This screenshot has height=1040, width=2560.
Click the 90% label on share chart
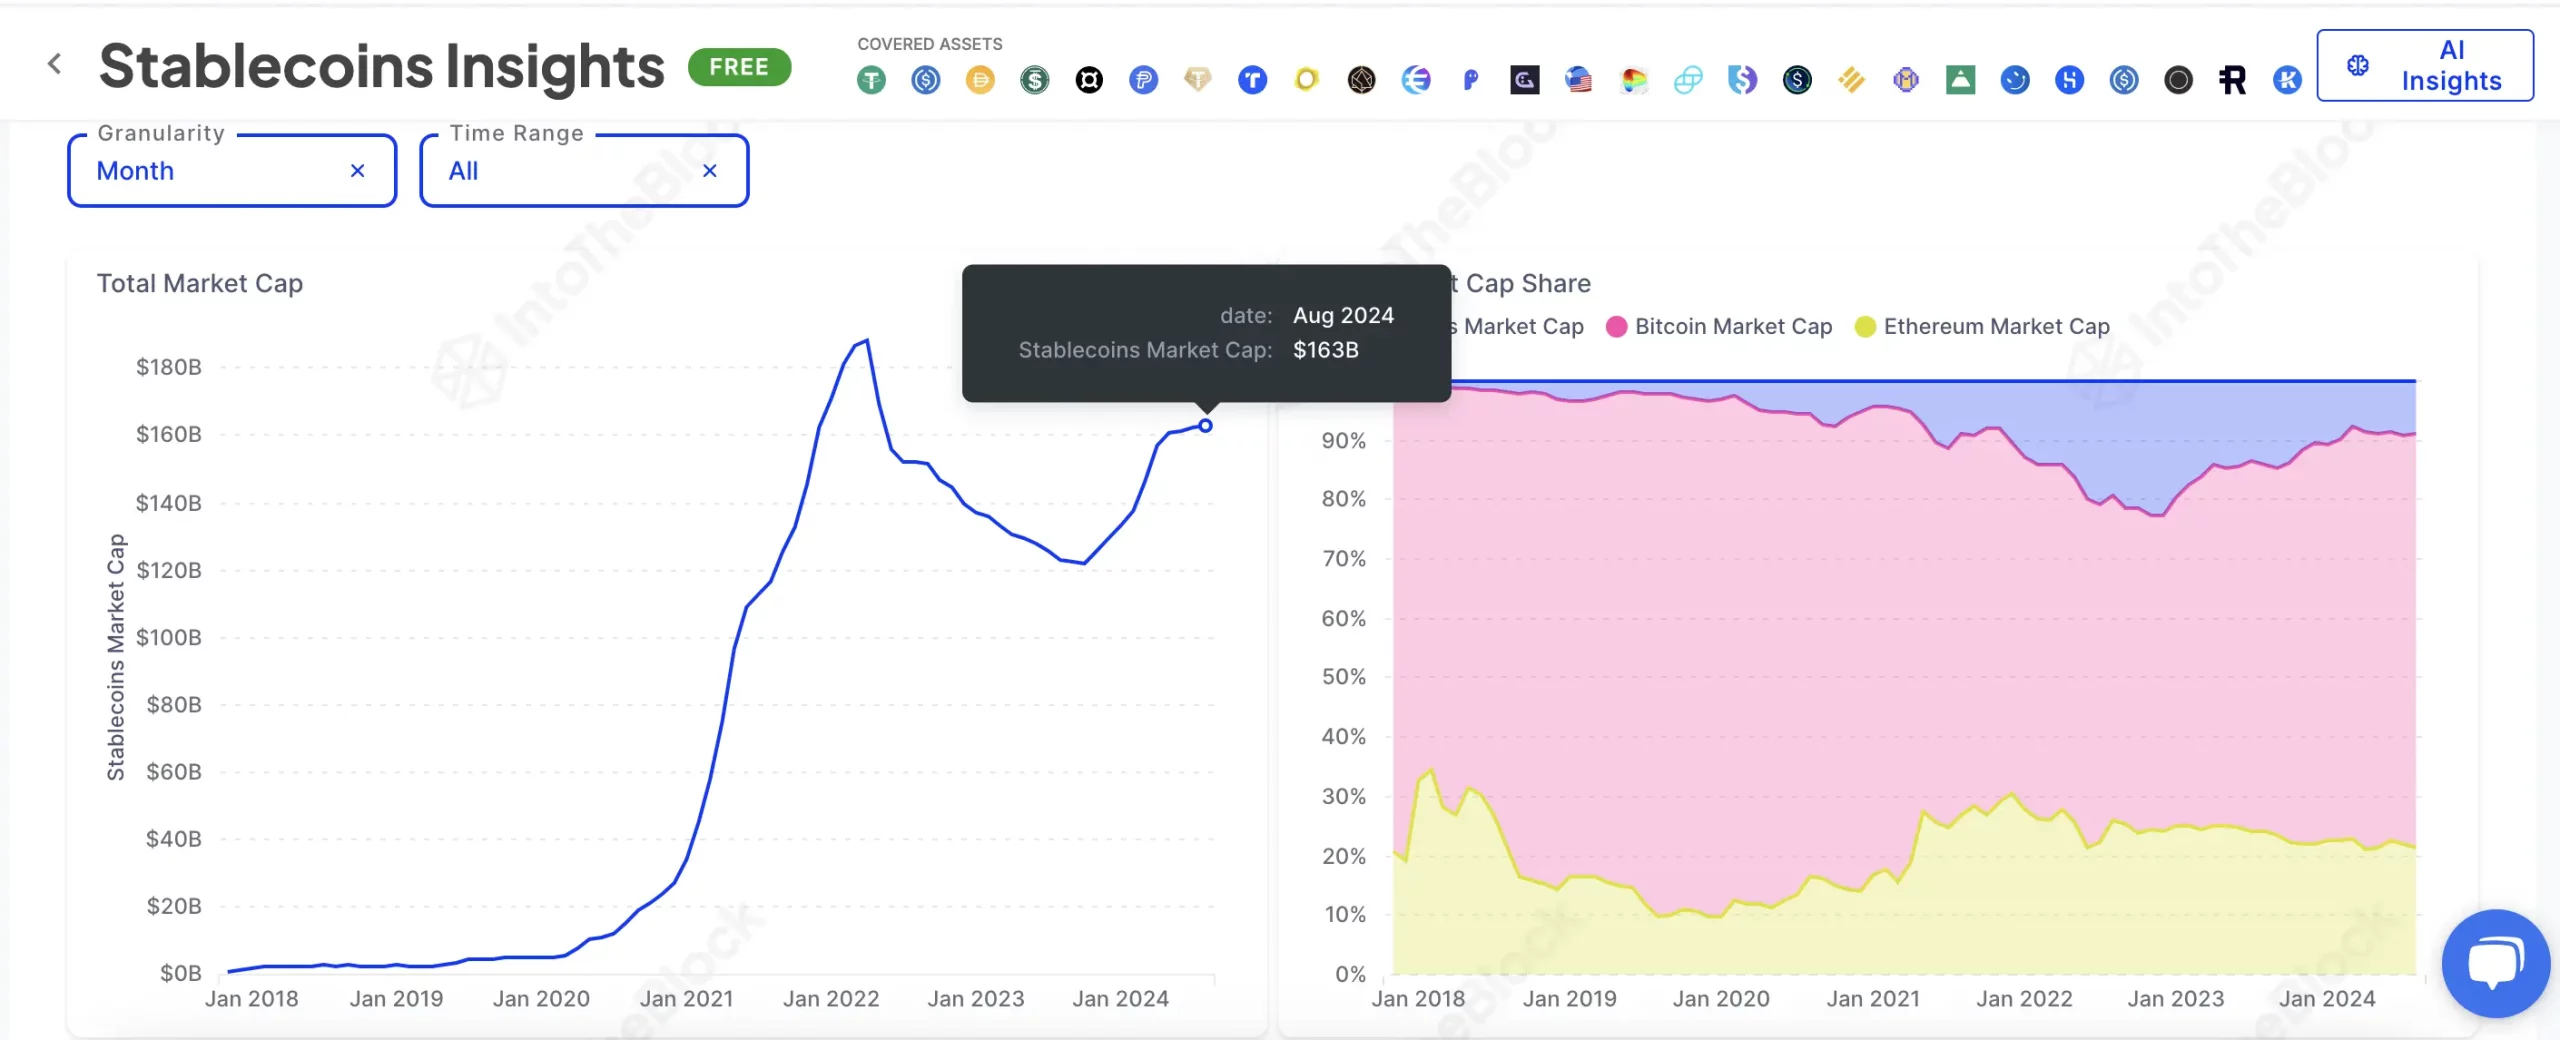(x=1344, y=441)
